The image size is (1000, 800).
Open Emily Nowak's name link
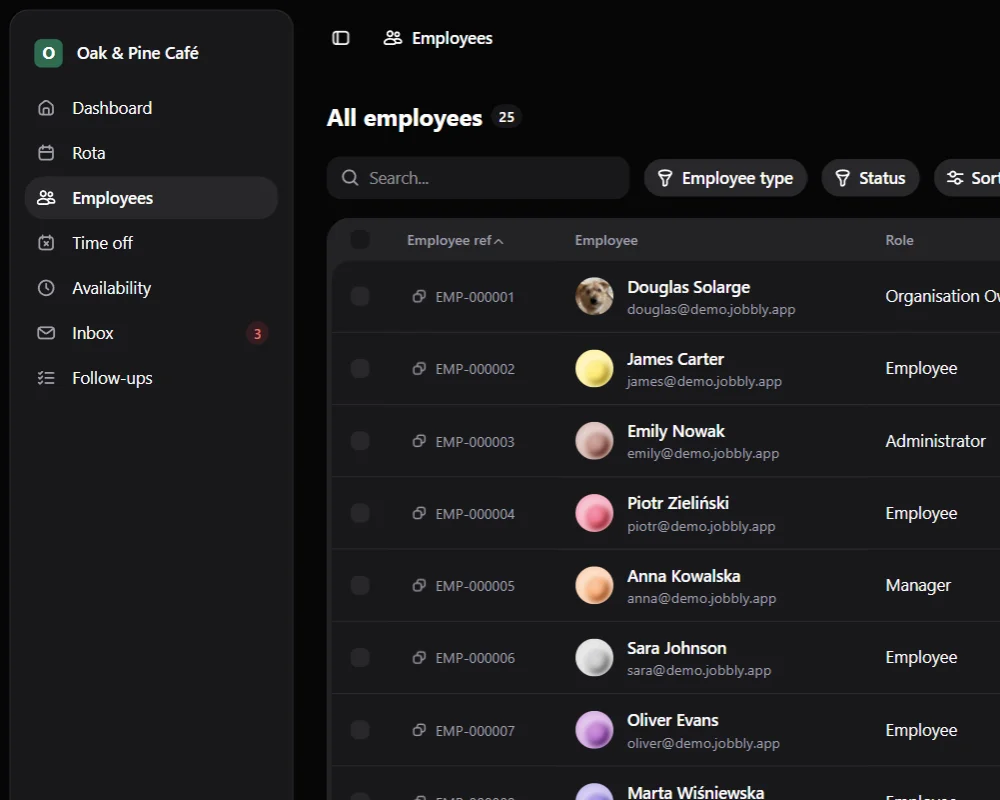click(x=675, y=431)
